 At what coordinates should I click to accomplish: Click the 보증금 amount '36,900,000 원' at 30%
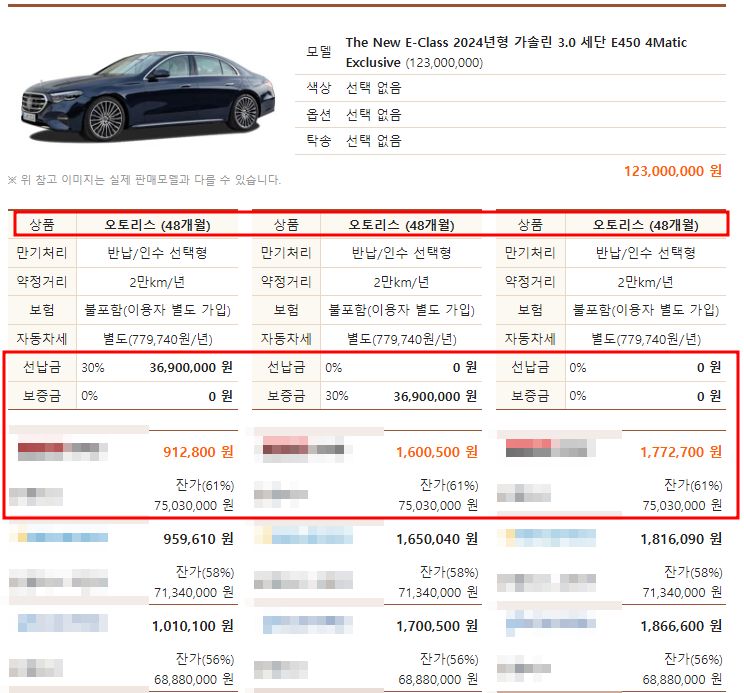(x=435, y=397)
